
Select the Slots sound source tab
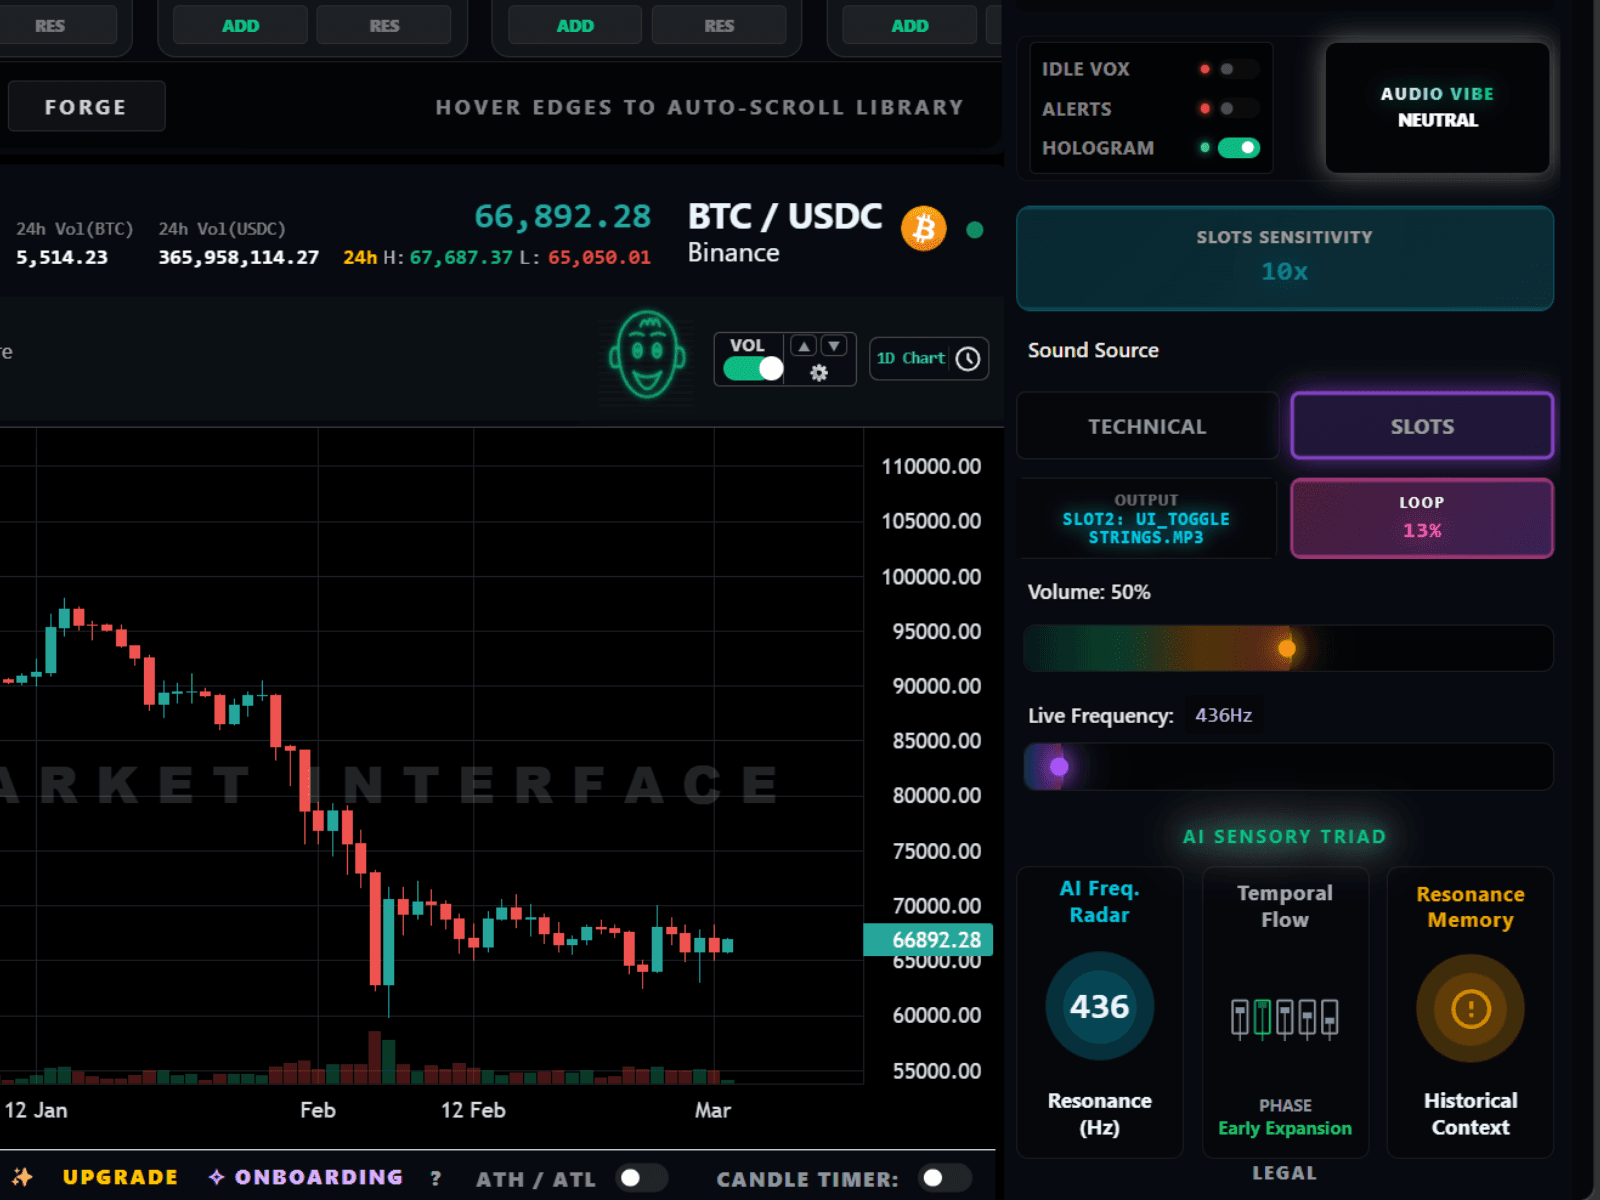point(1421,427)
